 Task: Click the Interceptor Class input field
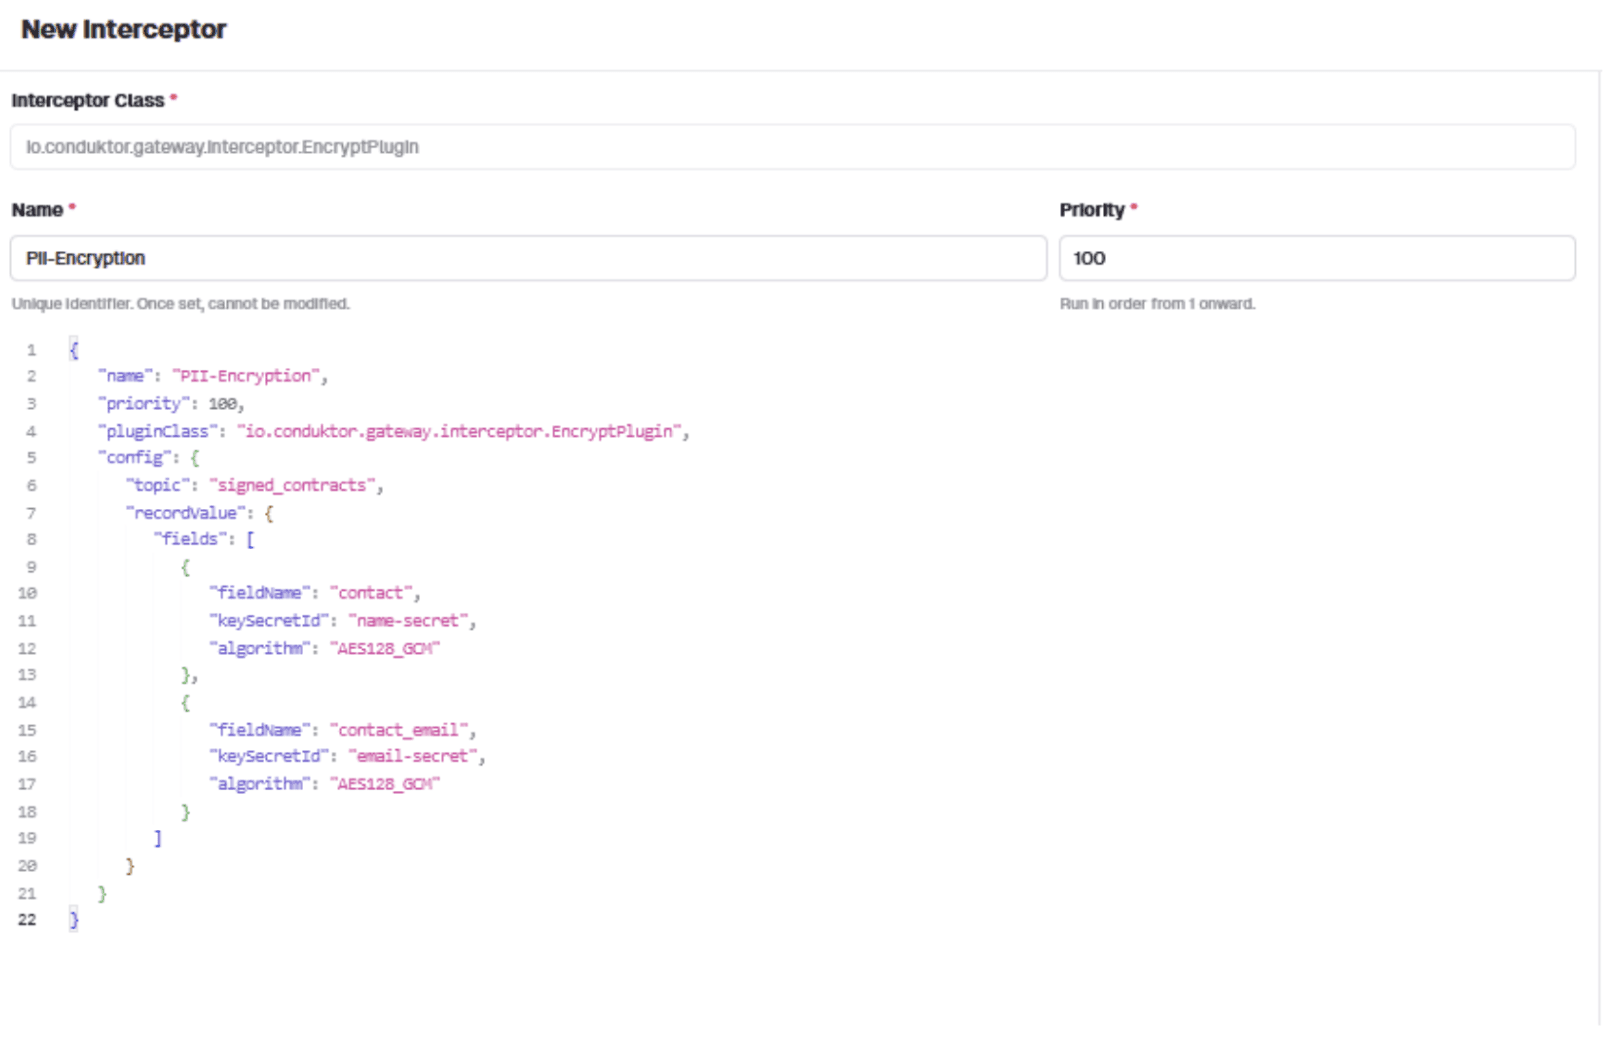pos(792,147)
